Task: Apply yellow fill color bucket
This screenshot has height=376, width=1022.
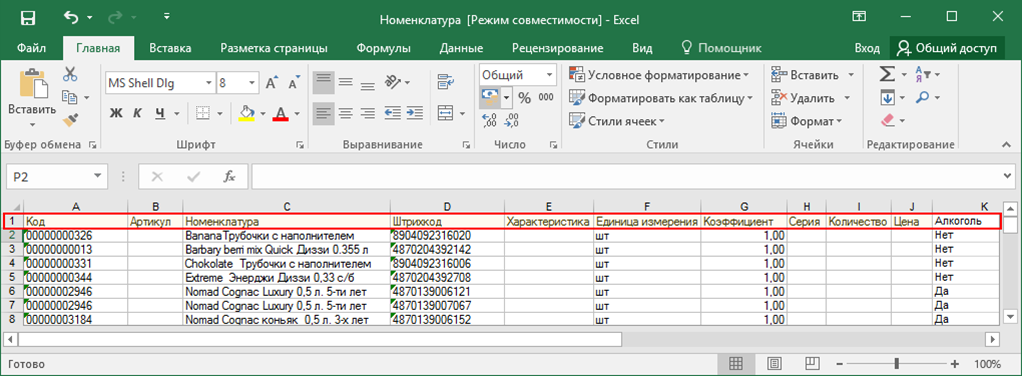Action: [x=247, y=113]
